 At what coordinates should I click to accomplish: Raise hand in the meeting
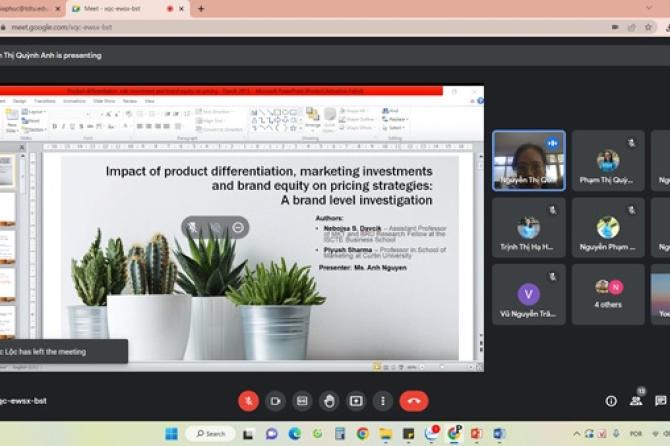[329, 401]
